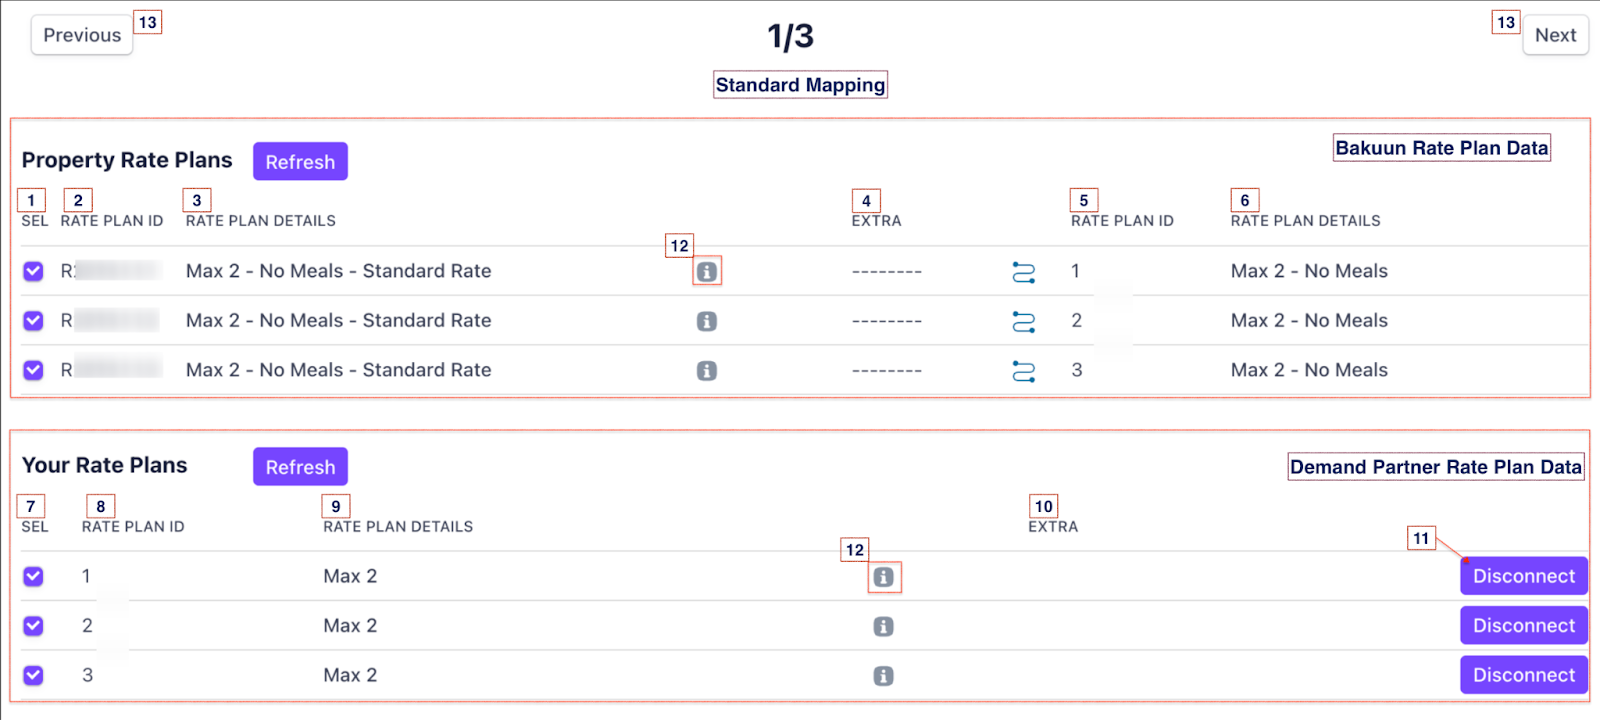Uncheck first Property Rate Plans row checkbox

pos(33,271)
